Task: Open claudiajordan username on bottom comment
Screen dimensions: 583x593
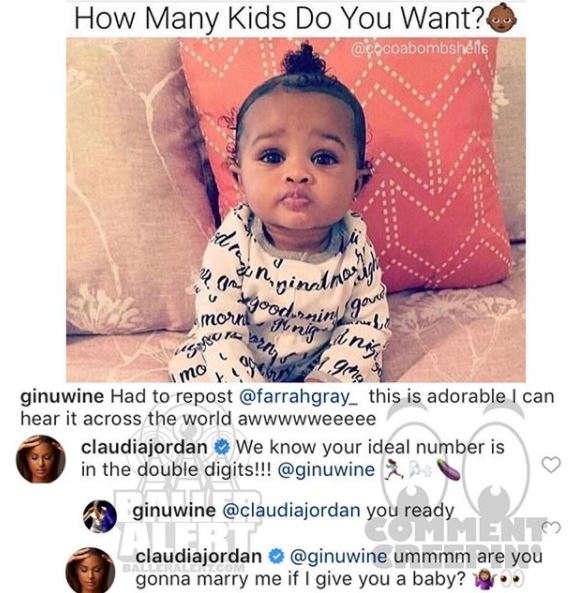Action: click(198, 556)
